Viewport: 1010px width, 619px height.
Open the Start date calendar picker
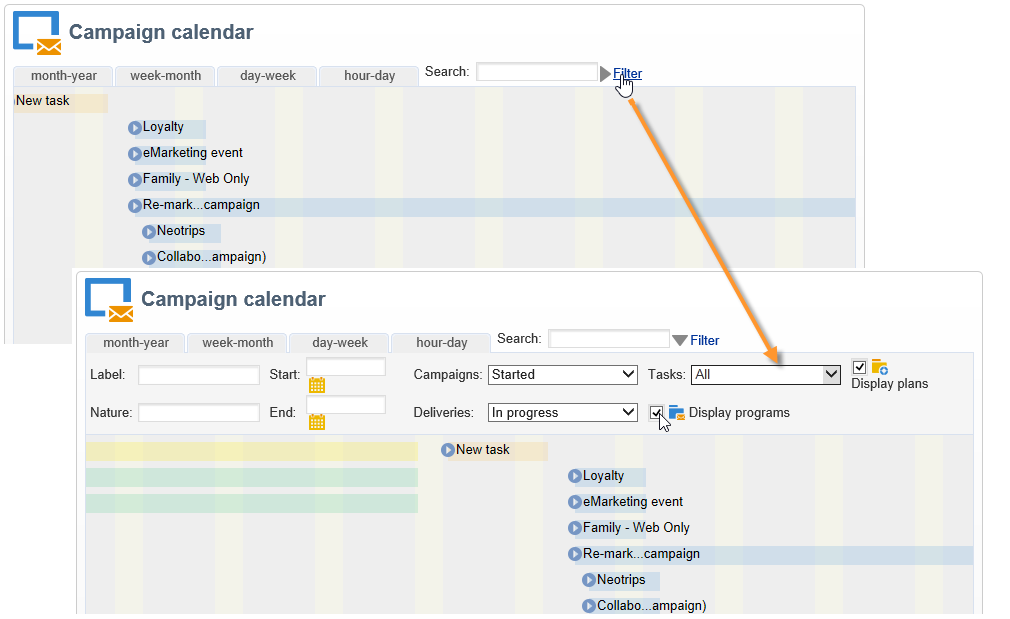tap(317, 385)
